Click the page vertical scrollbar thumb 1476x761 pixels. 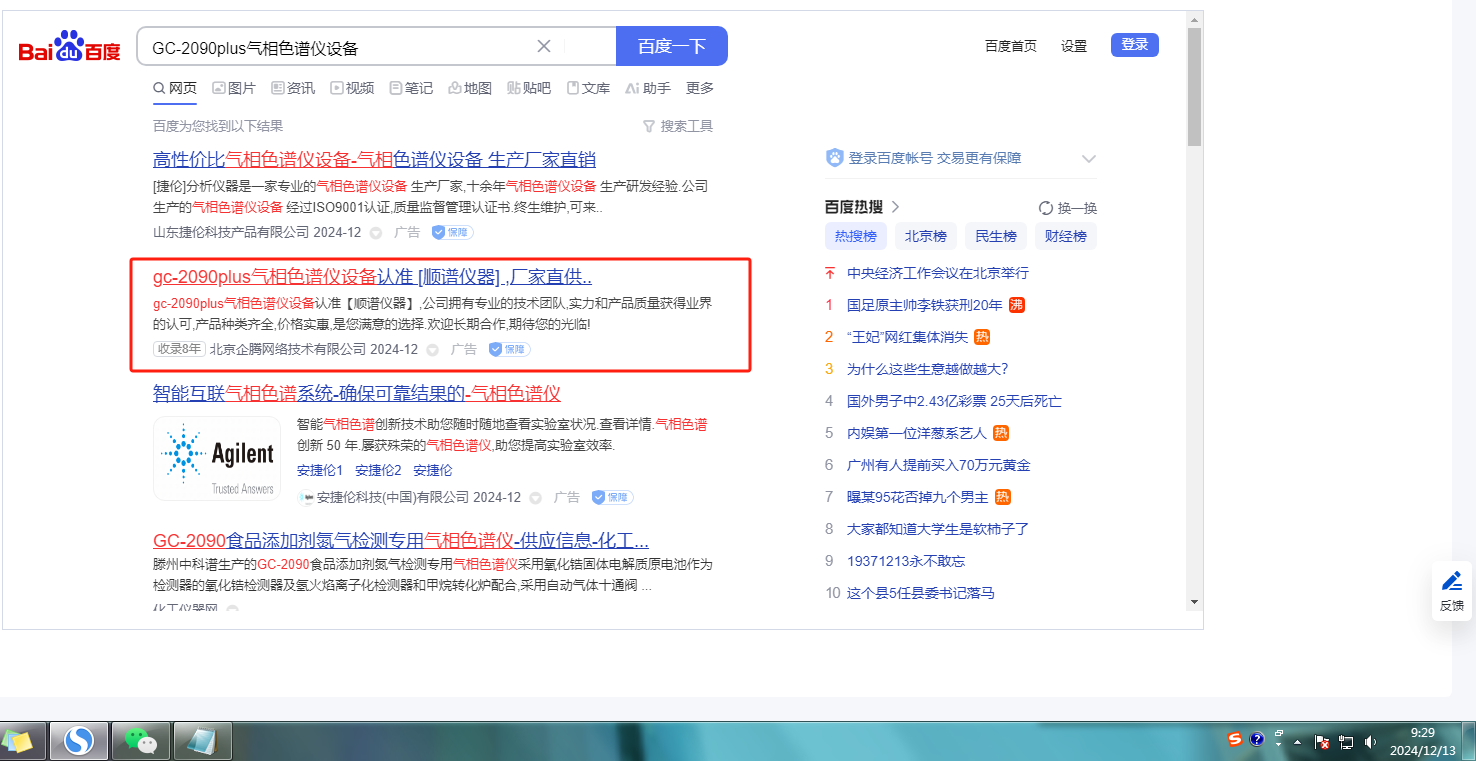click(1194, 86)
